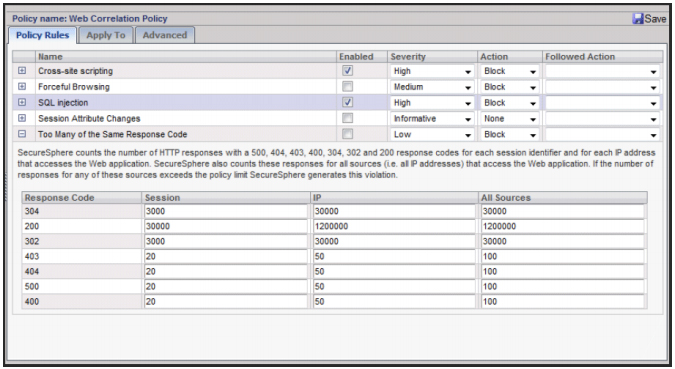This screenshot has width=675, height=369.
Task: Open Severity dropdown for Forceful Browsing
Action: [432, 87]
